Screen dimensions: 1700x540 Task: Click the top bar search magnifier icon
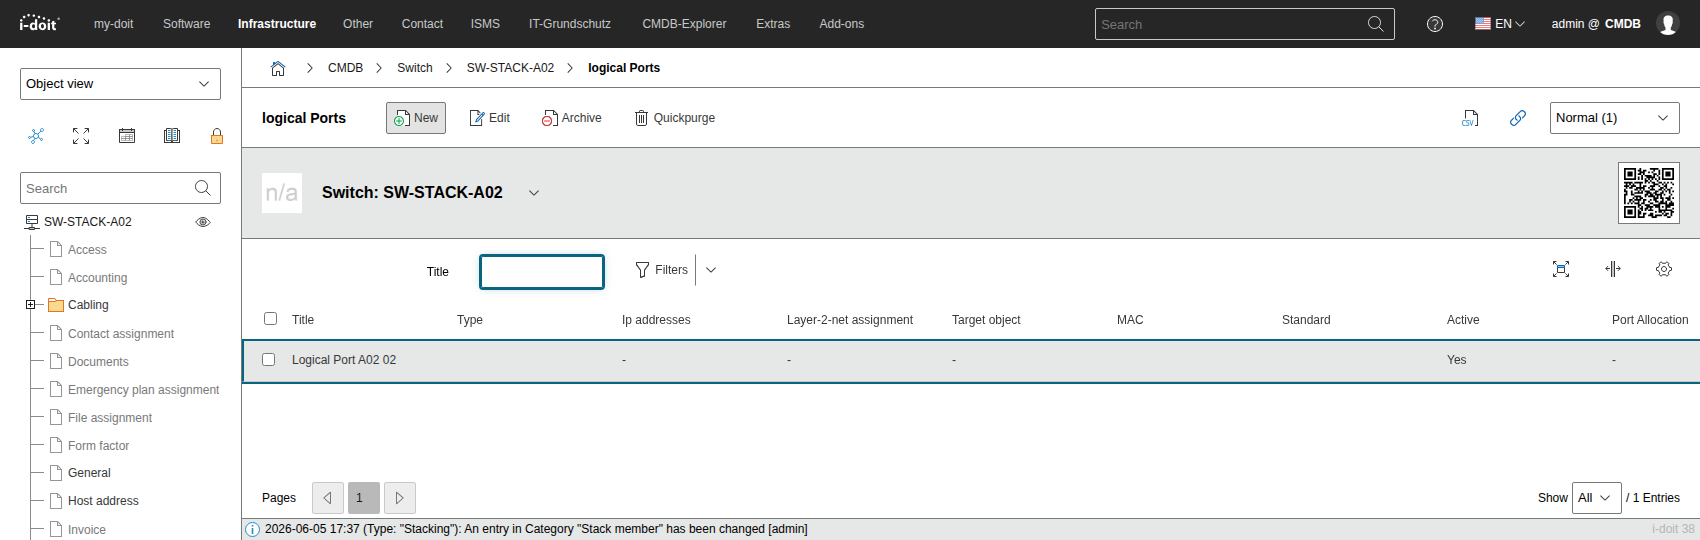point(1376,24)
